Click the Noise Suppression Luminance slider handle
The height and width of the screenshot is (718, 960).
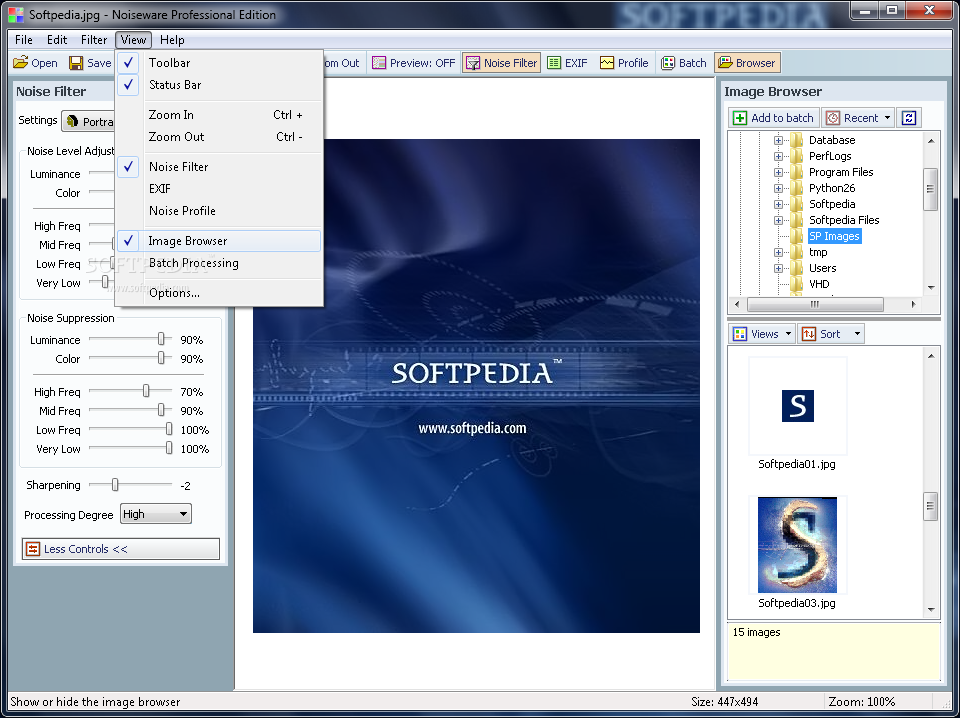(161, 339)
